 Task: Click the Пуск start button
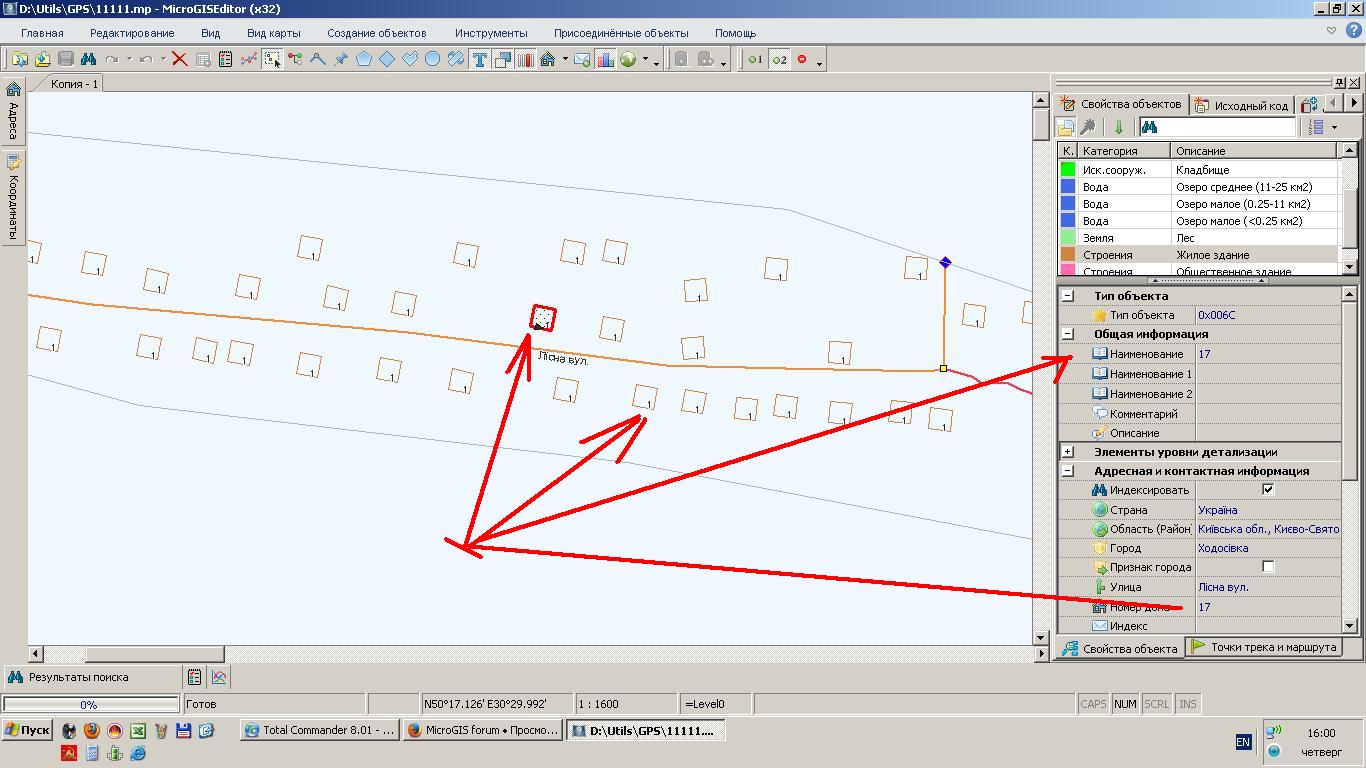27,730
